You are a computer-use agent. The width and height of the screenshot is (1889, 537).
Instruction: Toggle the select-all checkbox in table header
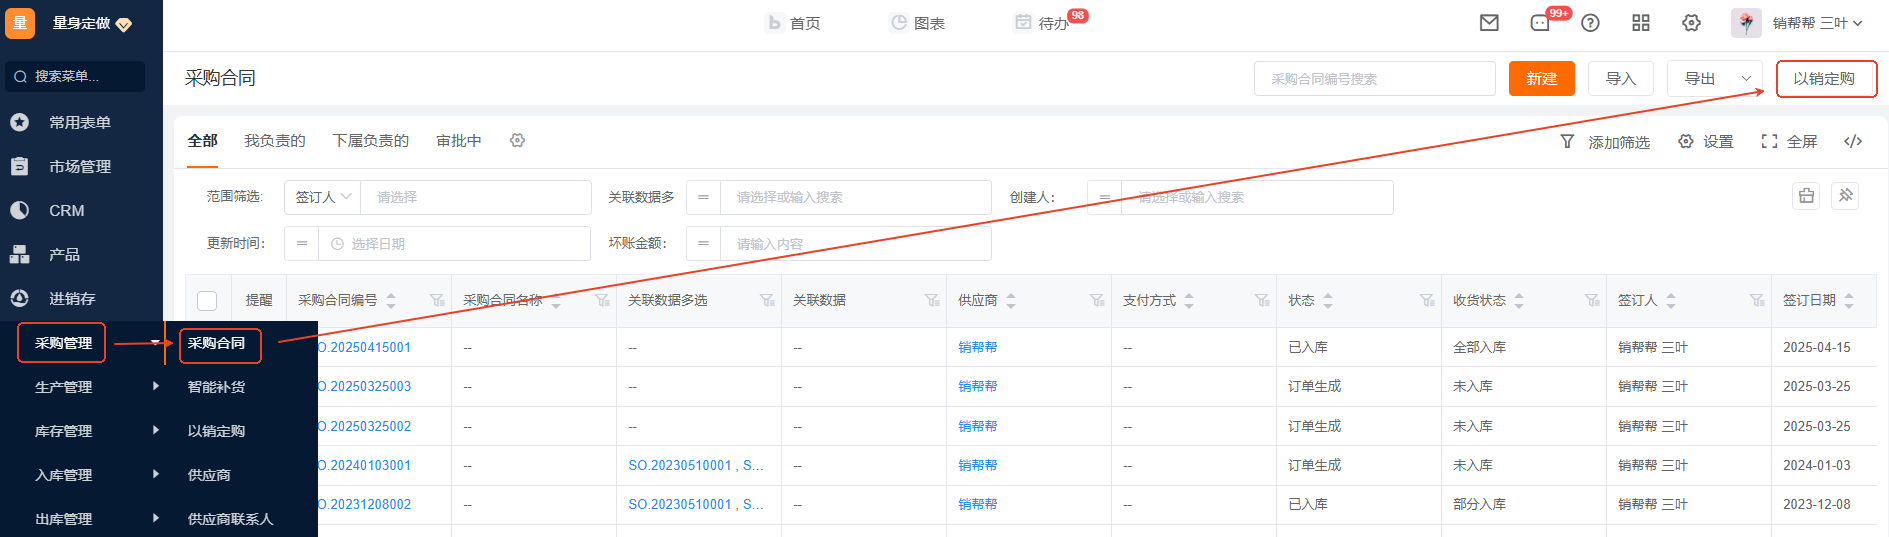[x=207, y=301]
